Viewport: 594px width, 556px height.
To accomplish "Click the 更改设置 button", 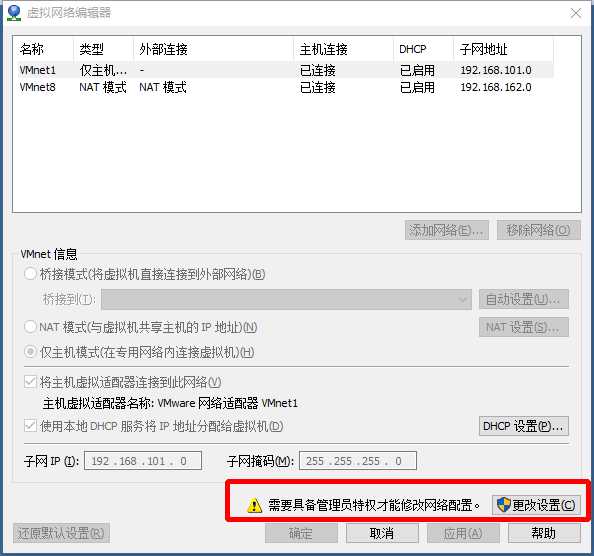I will point(536,505).
